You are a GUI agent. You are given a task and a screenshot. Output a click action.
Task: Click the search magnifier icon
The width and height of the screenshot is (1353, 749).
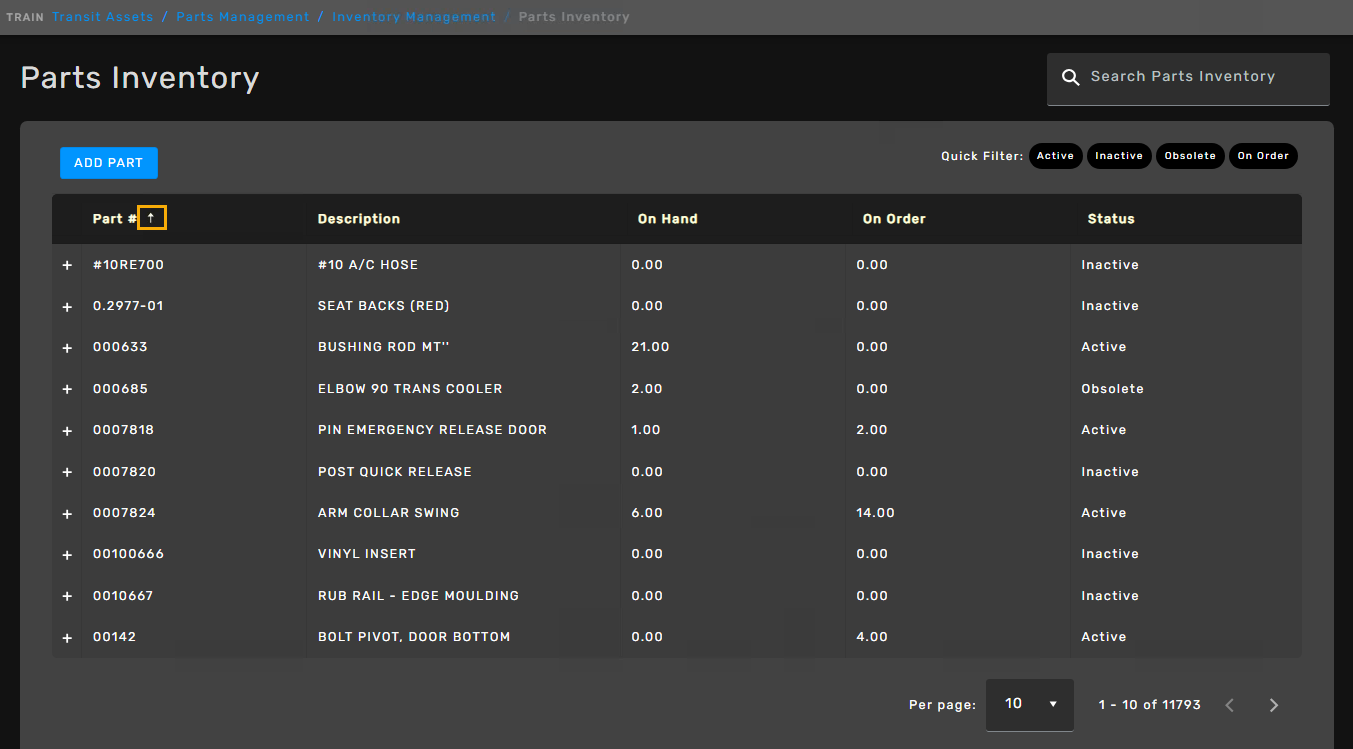[x=1070, y=77]
